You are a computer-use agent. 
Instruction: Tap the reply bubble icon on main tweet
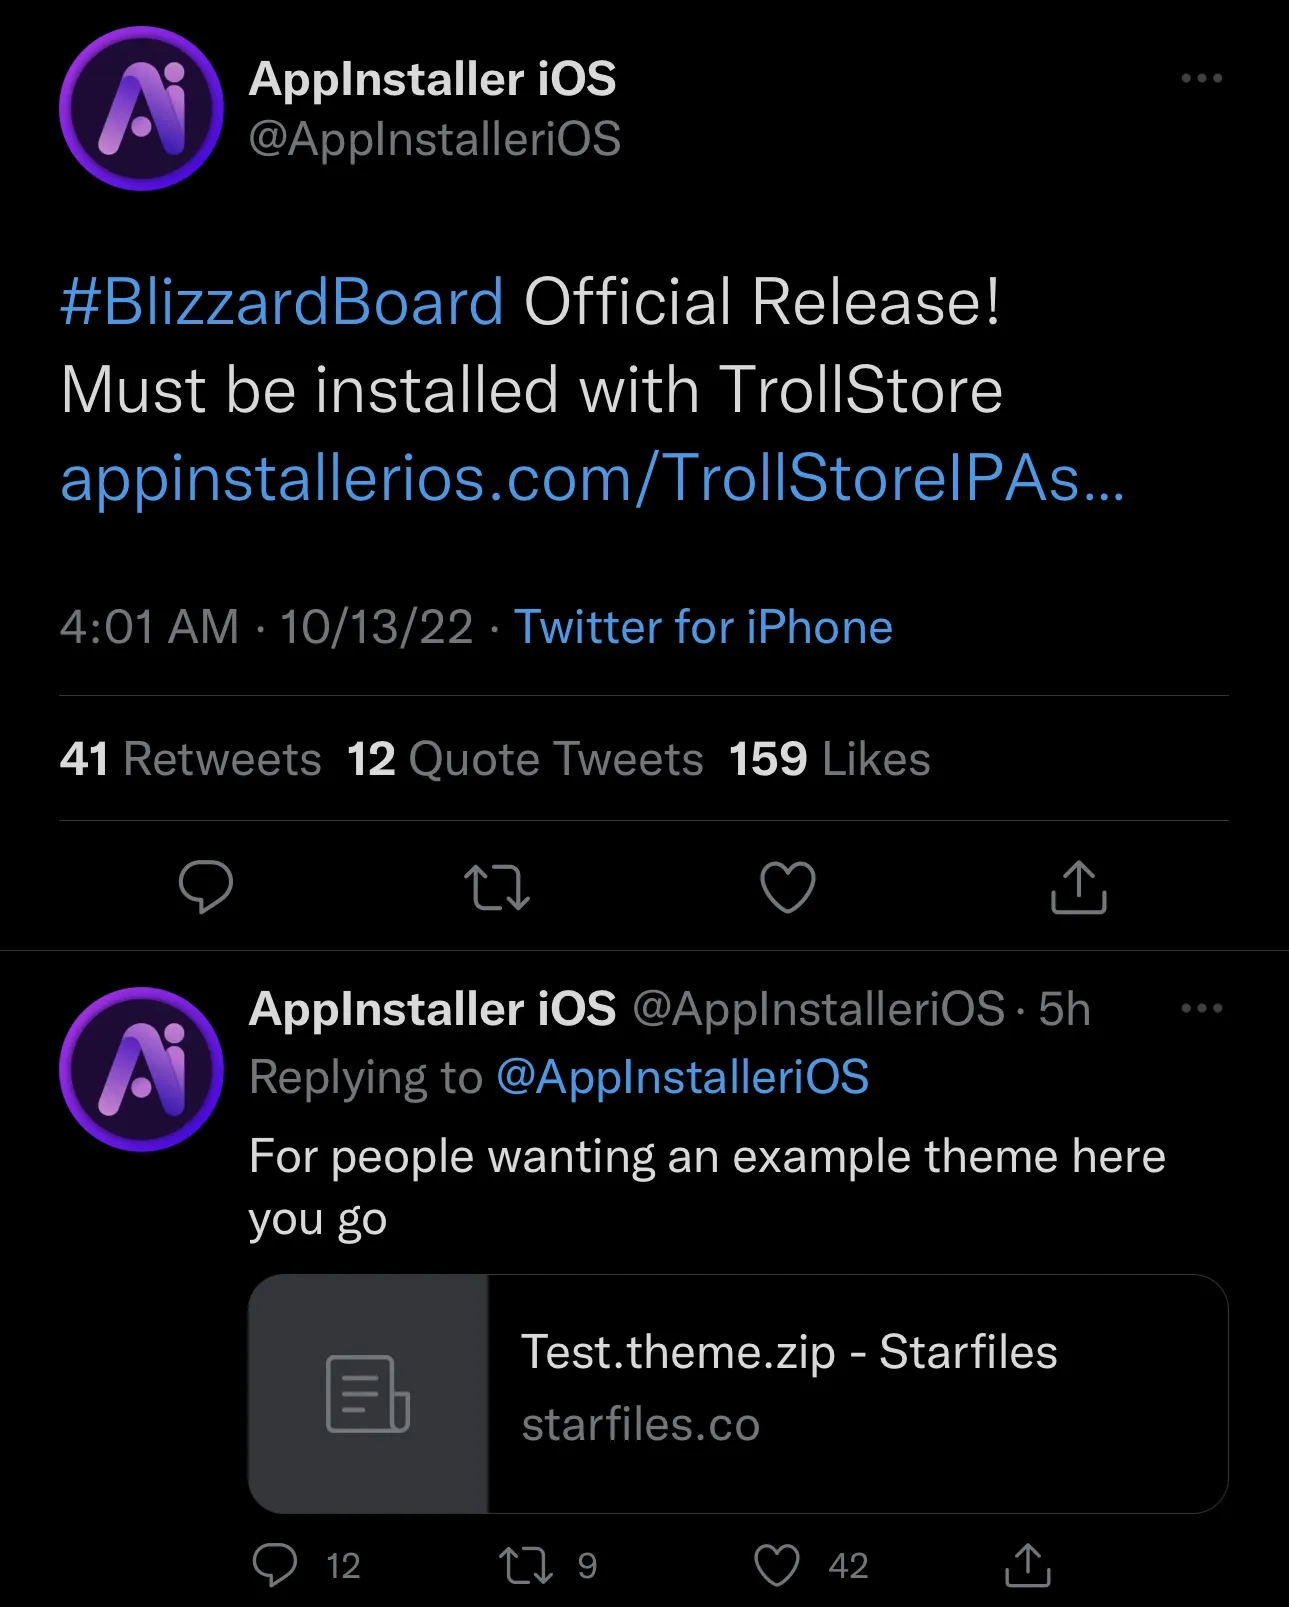206,887
